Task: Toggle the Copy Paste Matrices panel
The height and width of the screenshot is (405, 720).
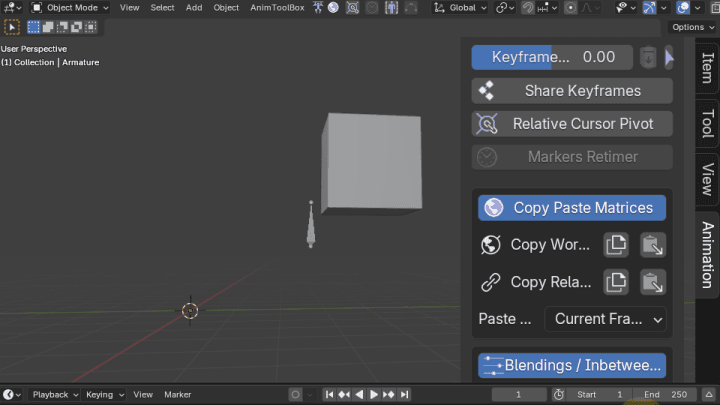Action: (572, 208)
